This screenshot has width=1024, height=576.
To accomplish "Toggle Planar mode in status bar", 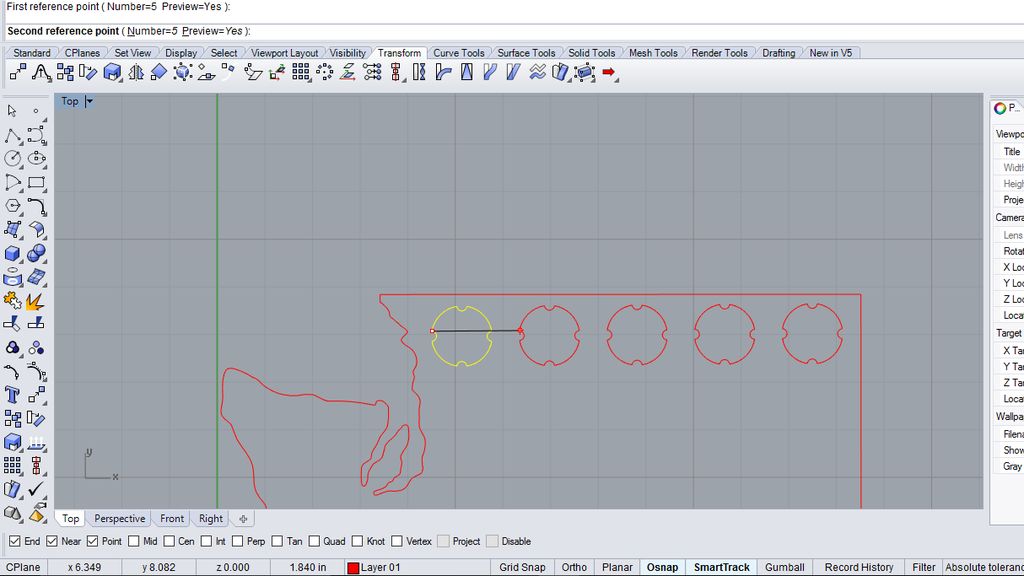I will coord(617,568).
